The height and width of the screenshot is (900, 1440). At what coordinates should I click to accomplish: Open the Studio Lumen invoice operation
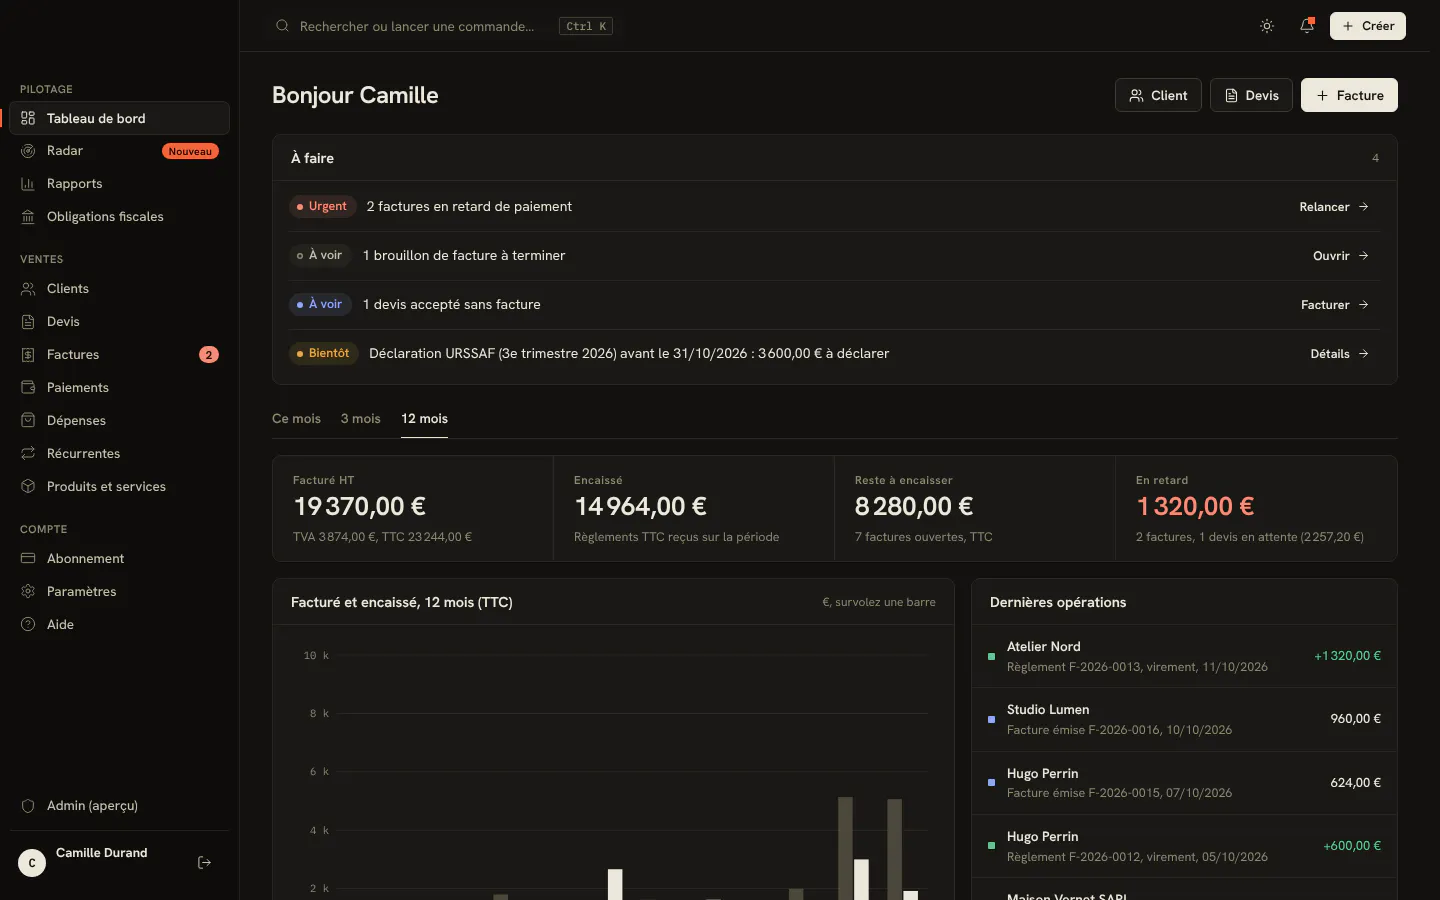pos(1184,719)
